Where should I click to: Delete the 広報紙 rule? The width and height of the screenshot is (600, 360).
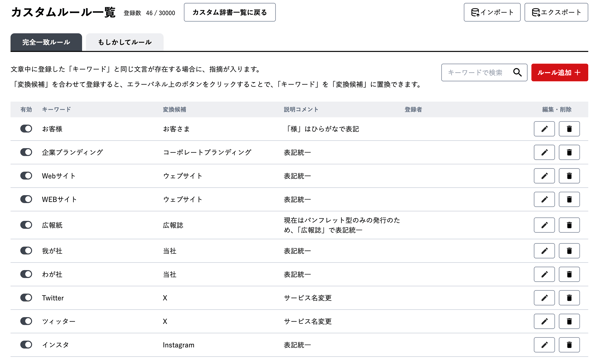tap(569, 225)
